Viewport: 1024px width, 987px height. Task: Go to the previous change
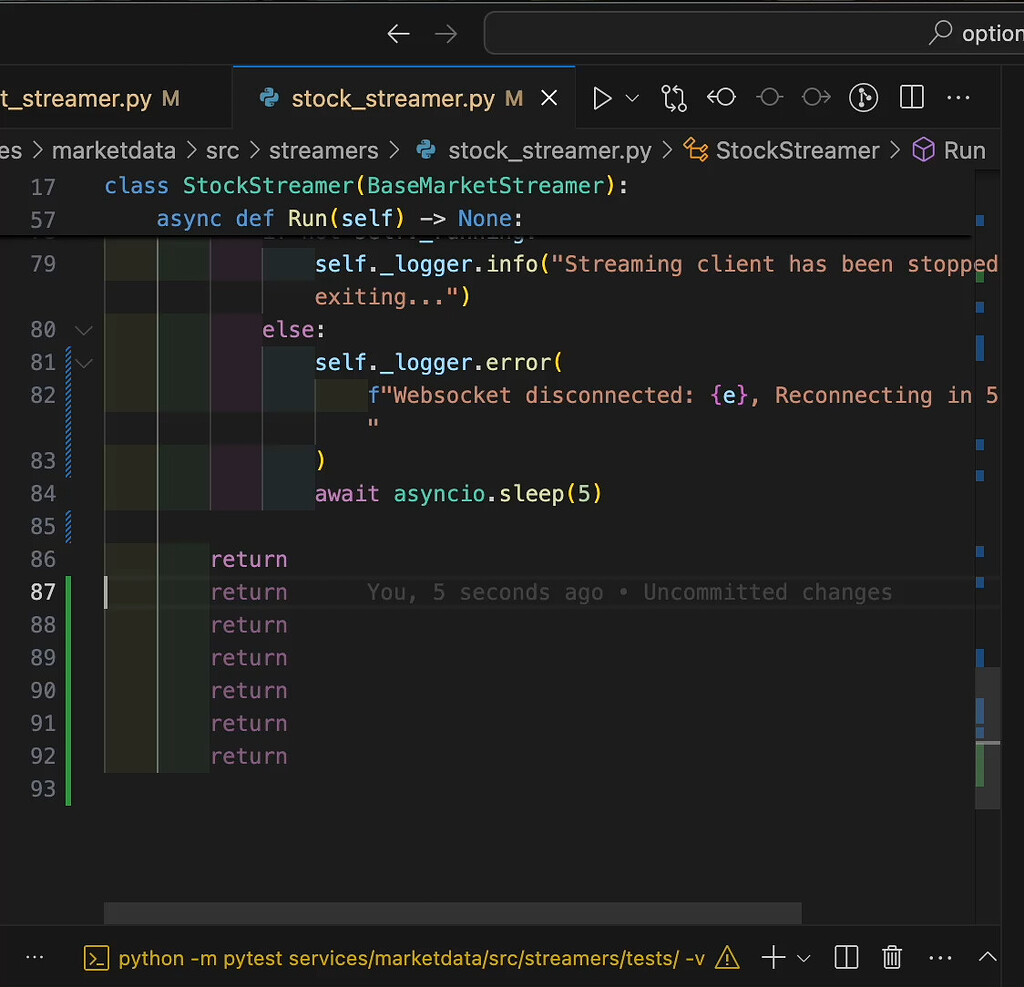[721, 98]
